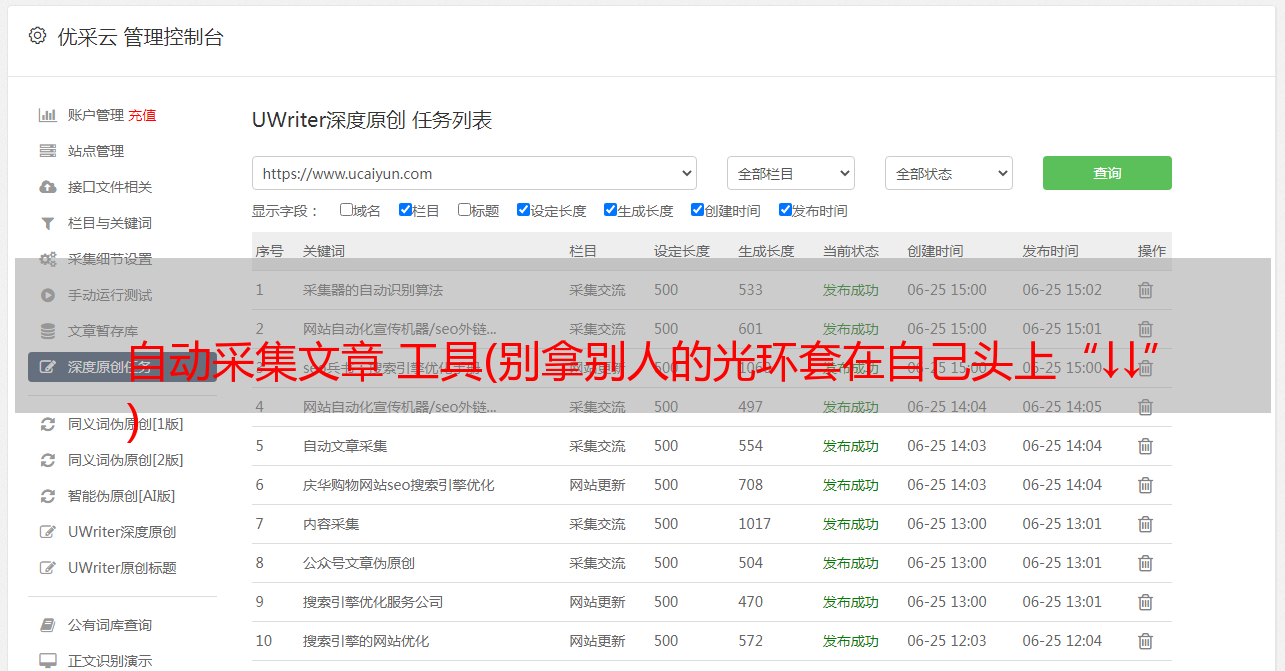Click 网站更新 category in row 6

coord(598,485)
